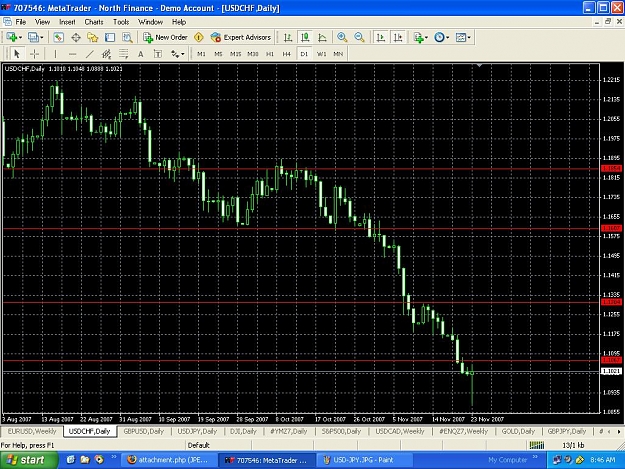This screenshot has width=625, height=469.
Task: Select the Vertical Line drawing tool
Action: point(55,54)
